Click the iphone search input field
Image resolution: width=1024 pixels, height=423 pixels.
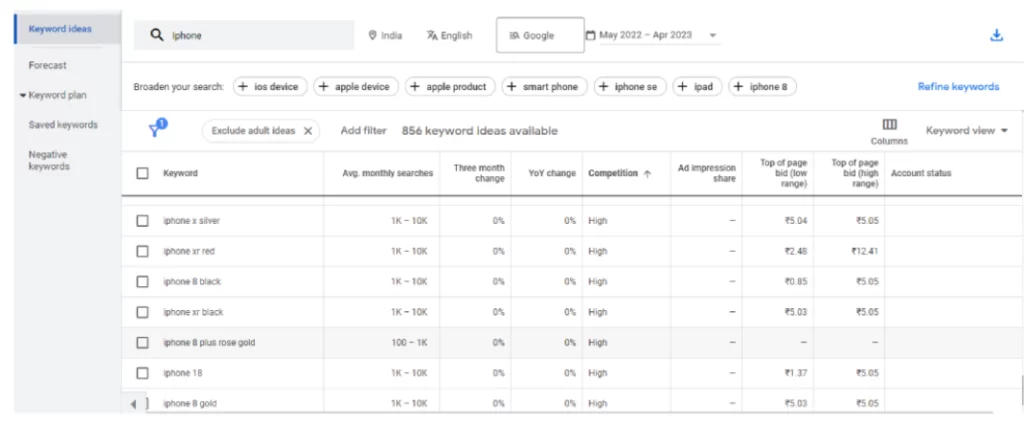(x=244, y=35)
